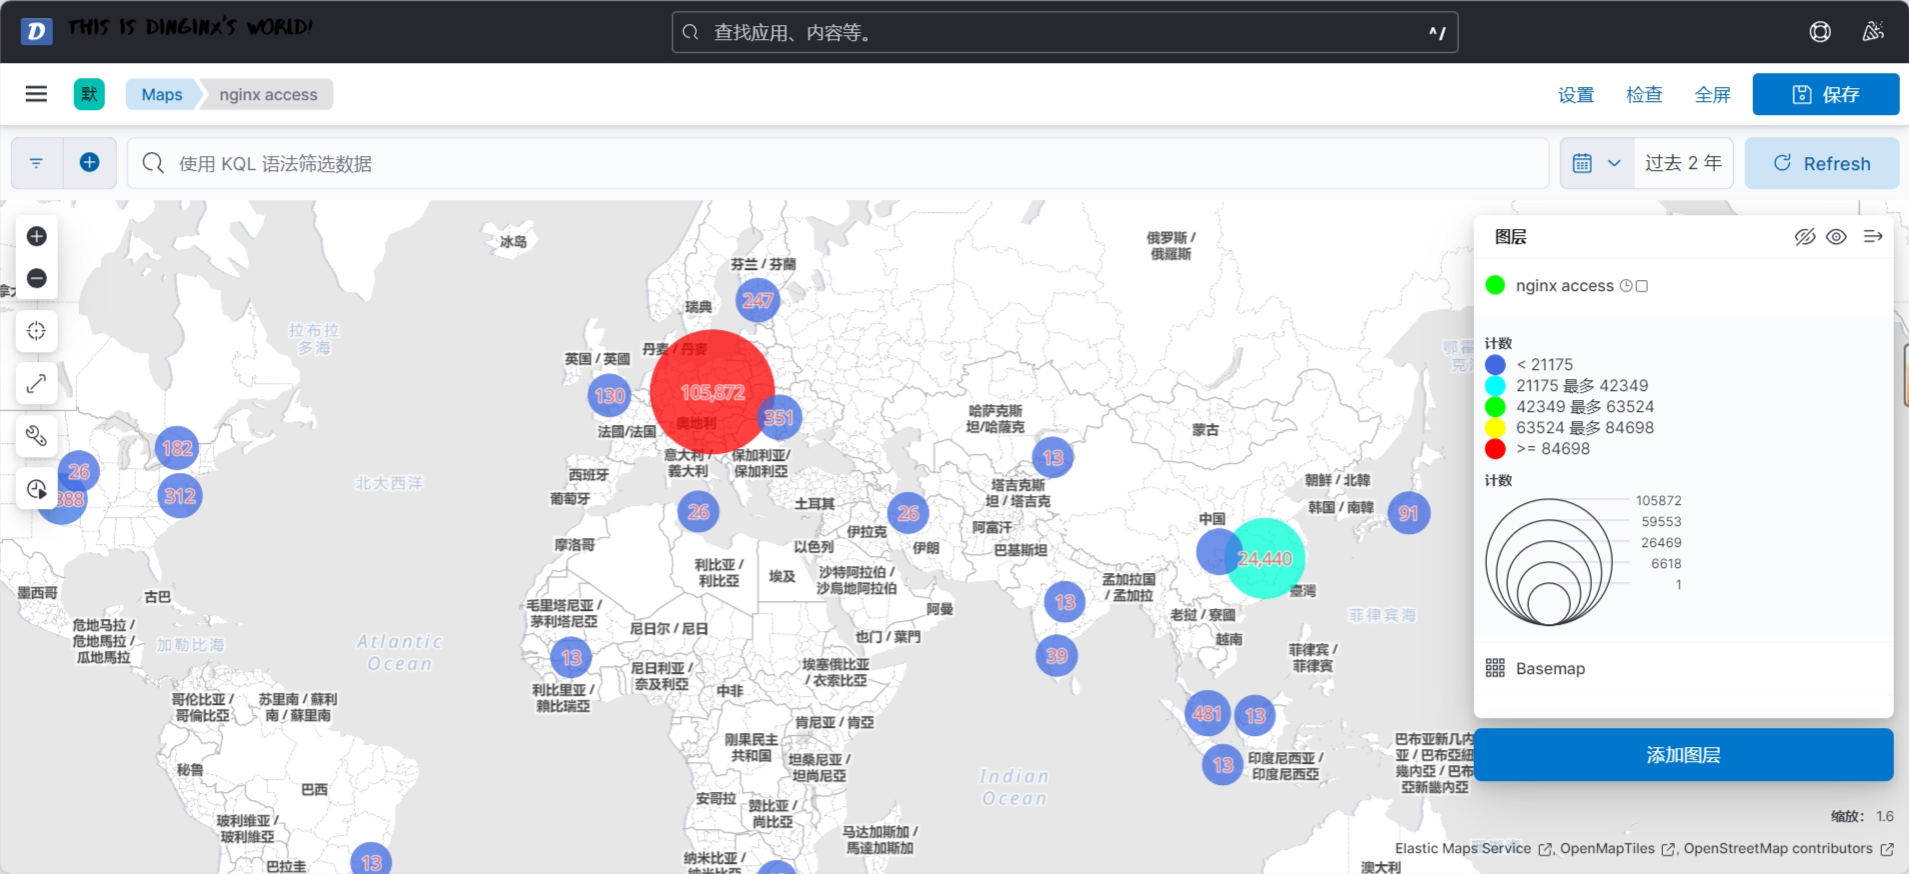Click nginx access layer green swatch
Image resolution: width=1909 pixels, height=874 pixels.
pyautogui.click(x=1495, y=286)
